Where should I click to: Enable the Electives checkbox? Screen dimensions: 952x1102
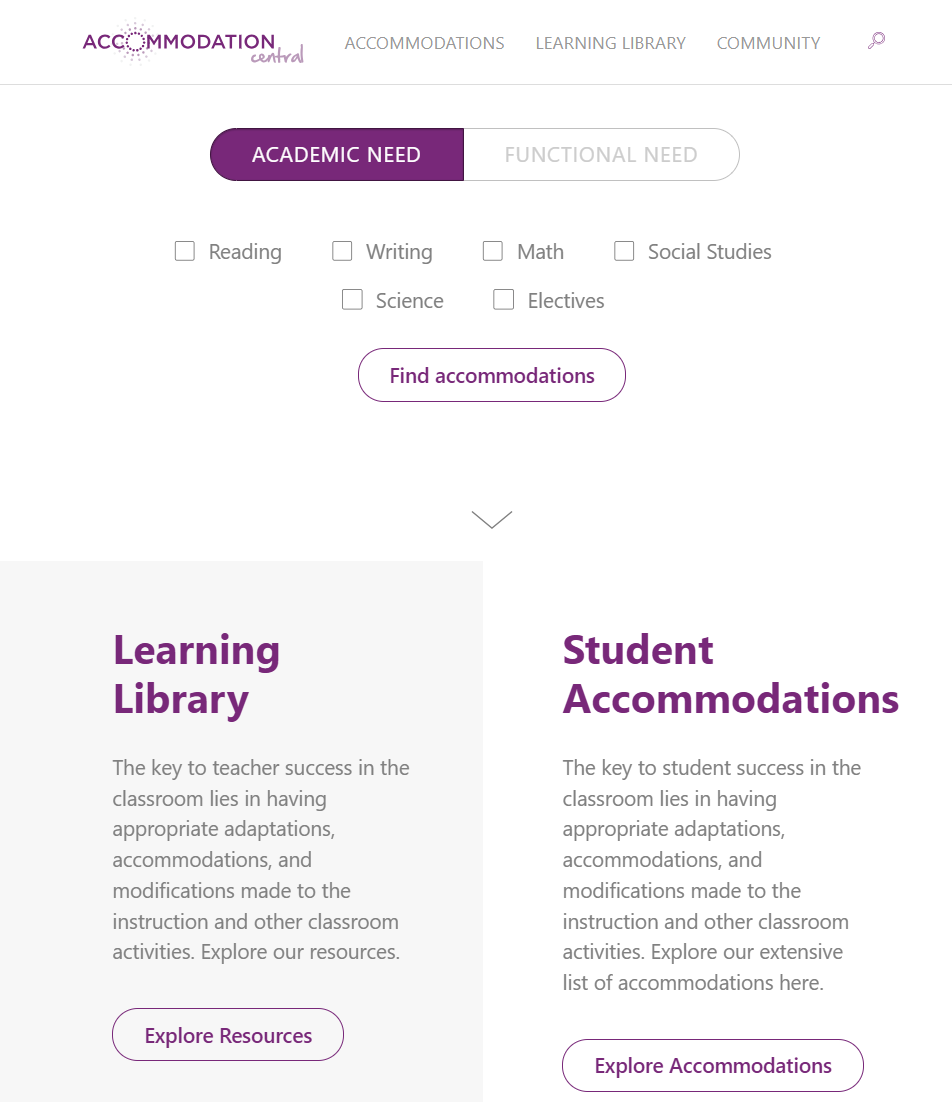503,300
